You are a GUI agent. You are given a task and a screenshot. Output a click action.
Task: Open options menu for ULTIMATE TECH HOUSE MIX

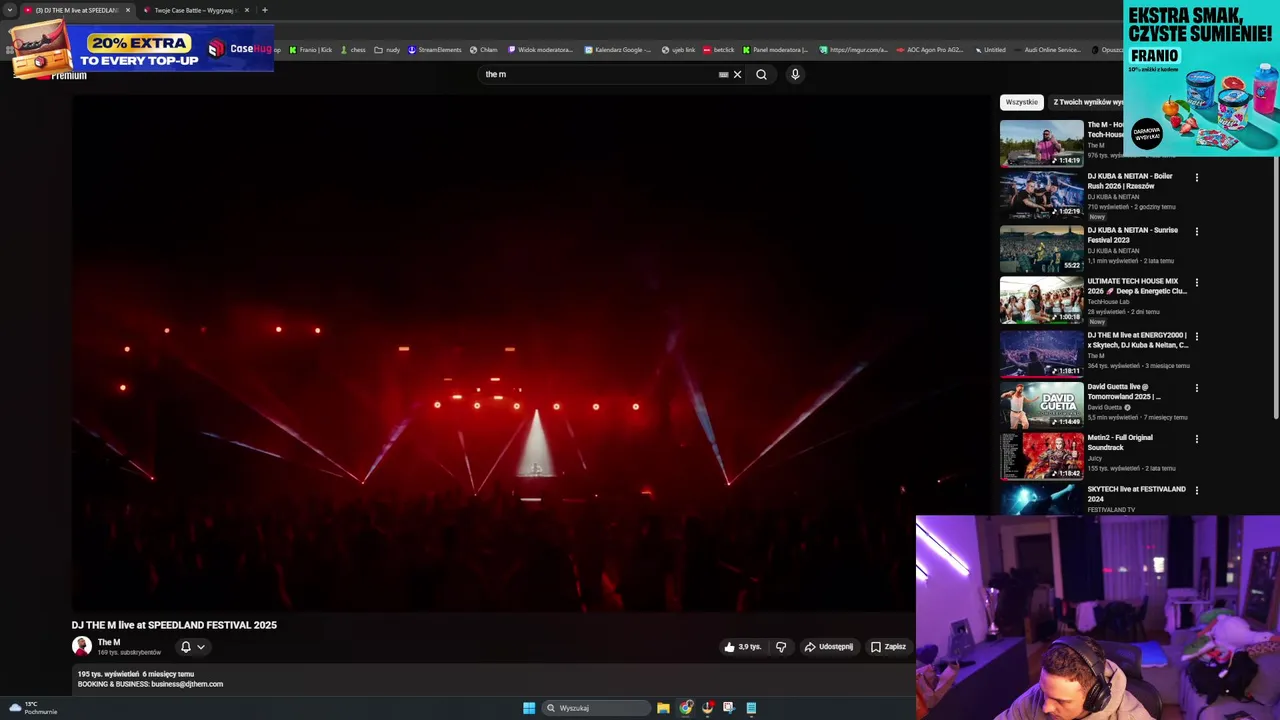coord(1196,283)
